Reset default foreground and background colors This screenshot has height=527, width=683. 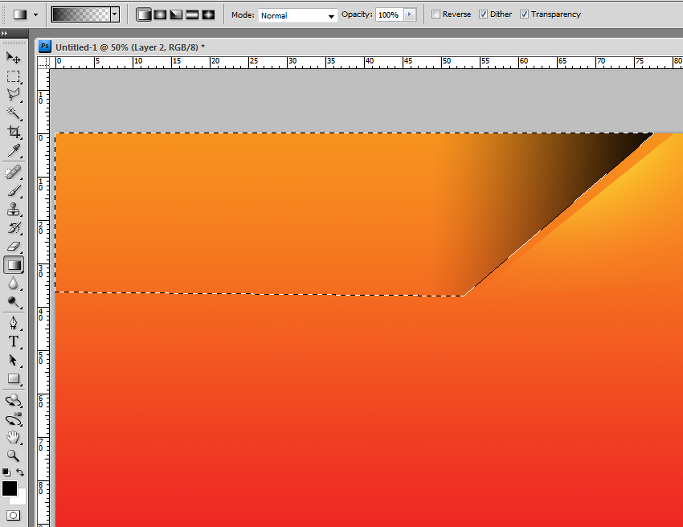6,473
